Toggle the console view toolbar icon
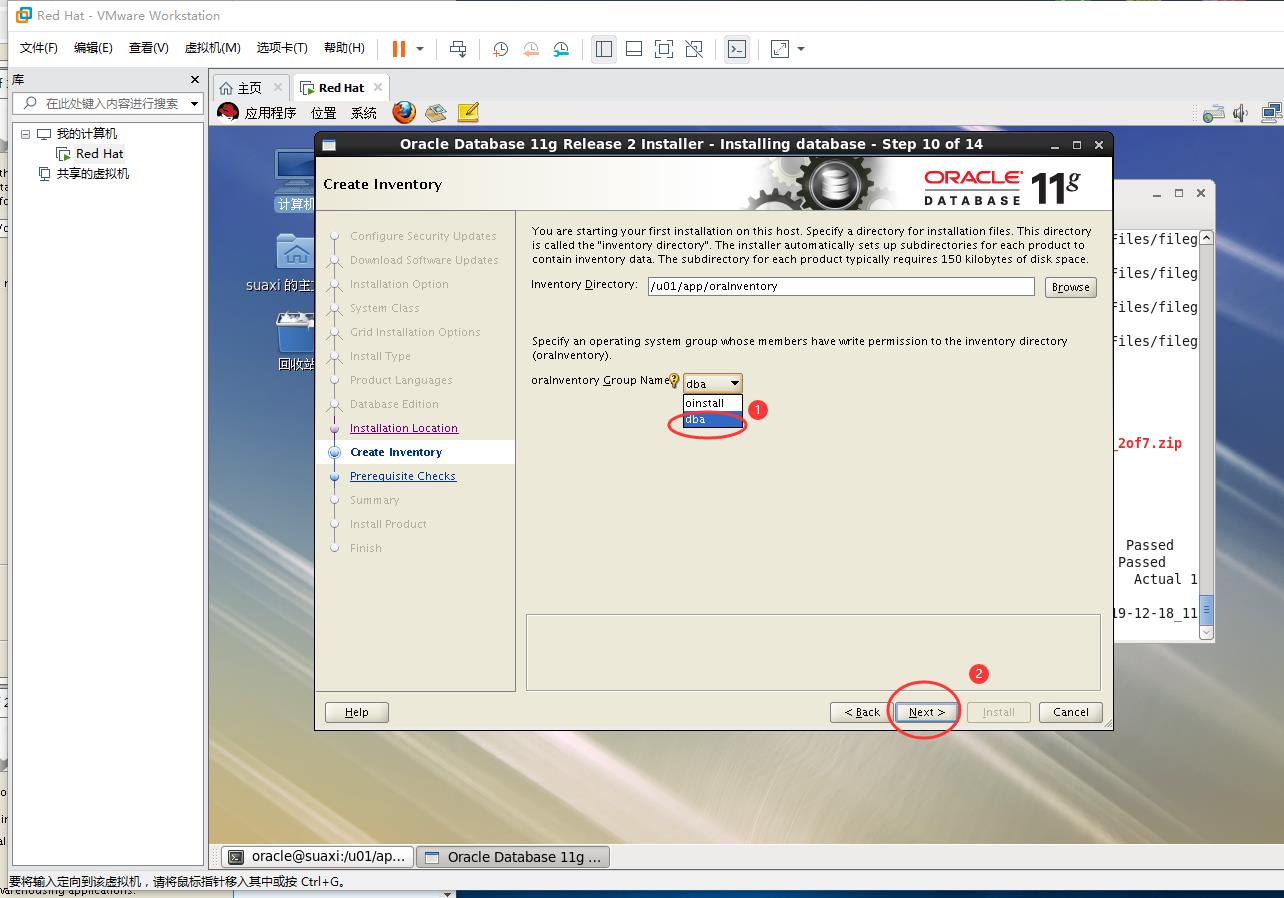Screen dimensions: 1284x898 [737, 49]
